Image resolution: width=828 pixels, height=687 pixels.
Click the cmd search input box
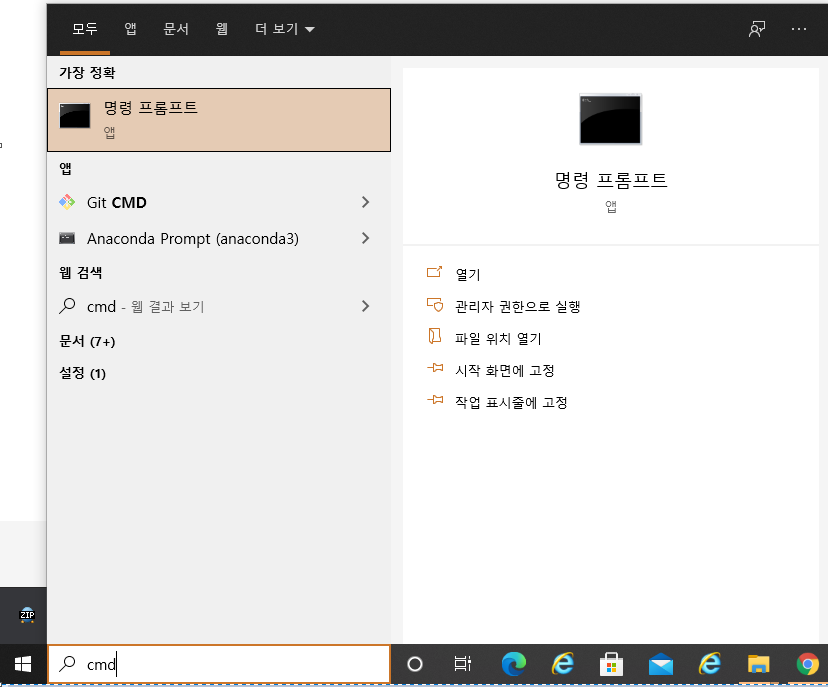219,664
